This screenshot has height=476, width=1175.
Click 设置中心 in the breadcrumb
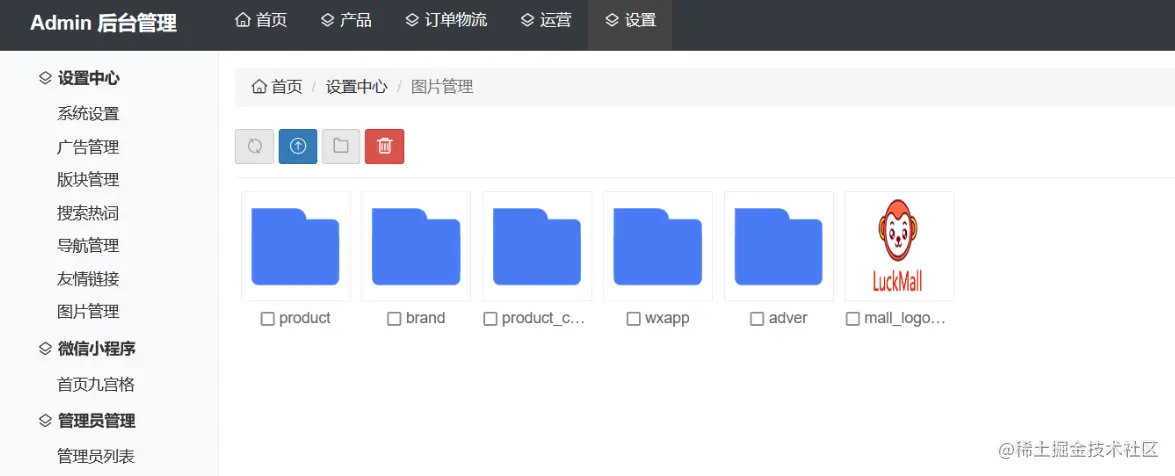[x=357, y=87]
